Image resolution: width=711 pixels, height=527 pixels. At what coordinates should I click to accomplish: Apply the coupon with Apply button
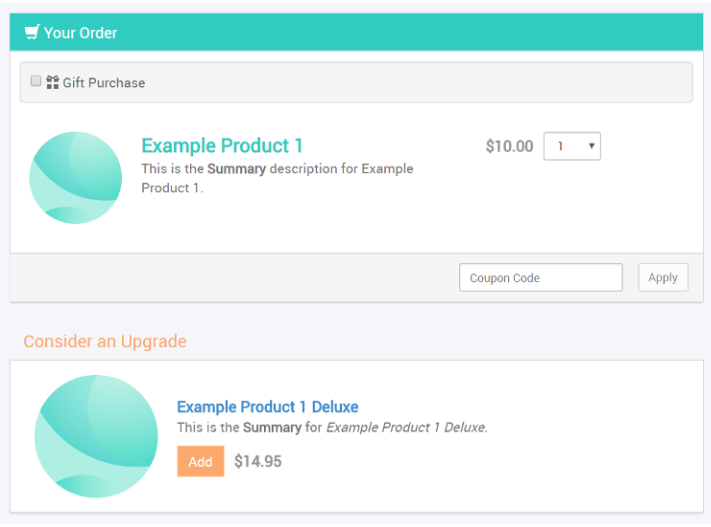pyautogui.click(x=663, y=278)
